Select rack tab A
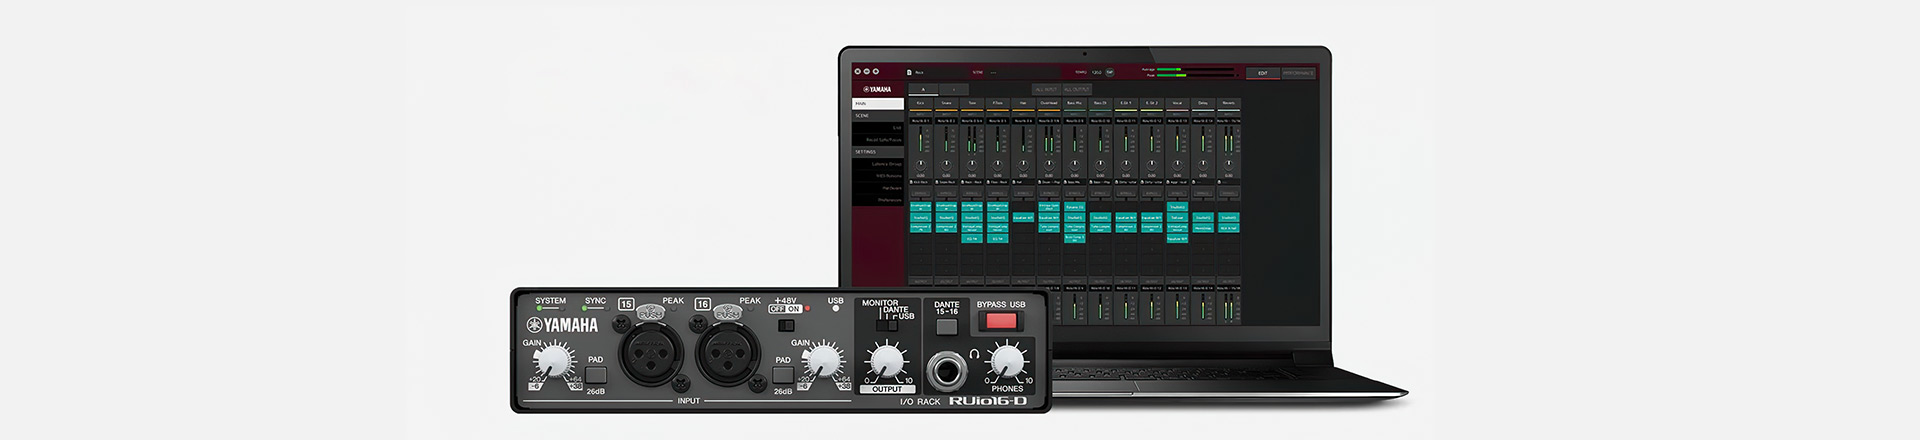Viewport: 1920px width, 440px height. click(924, 89)
